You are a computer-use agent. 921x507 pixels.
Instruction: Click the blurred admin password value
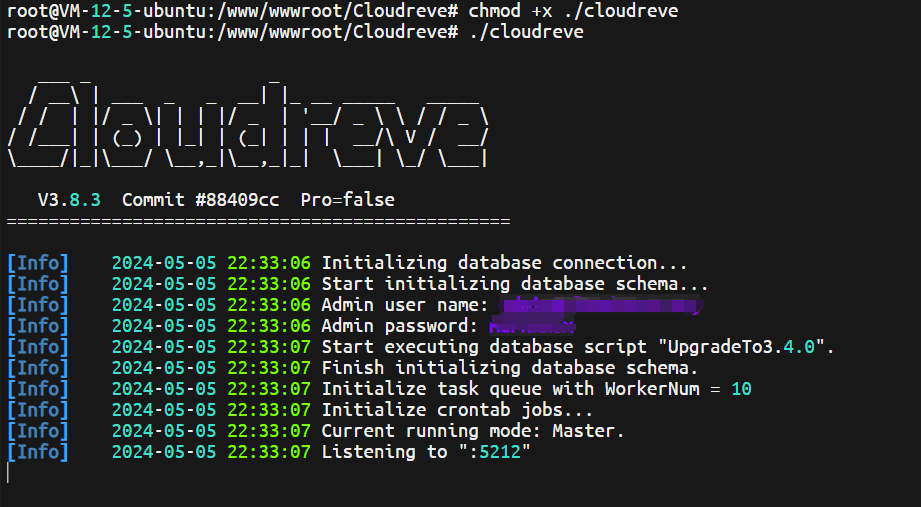532,326
